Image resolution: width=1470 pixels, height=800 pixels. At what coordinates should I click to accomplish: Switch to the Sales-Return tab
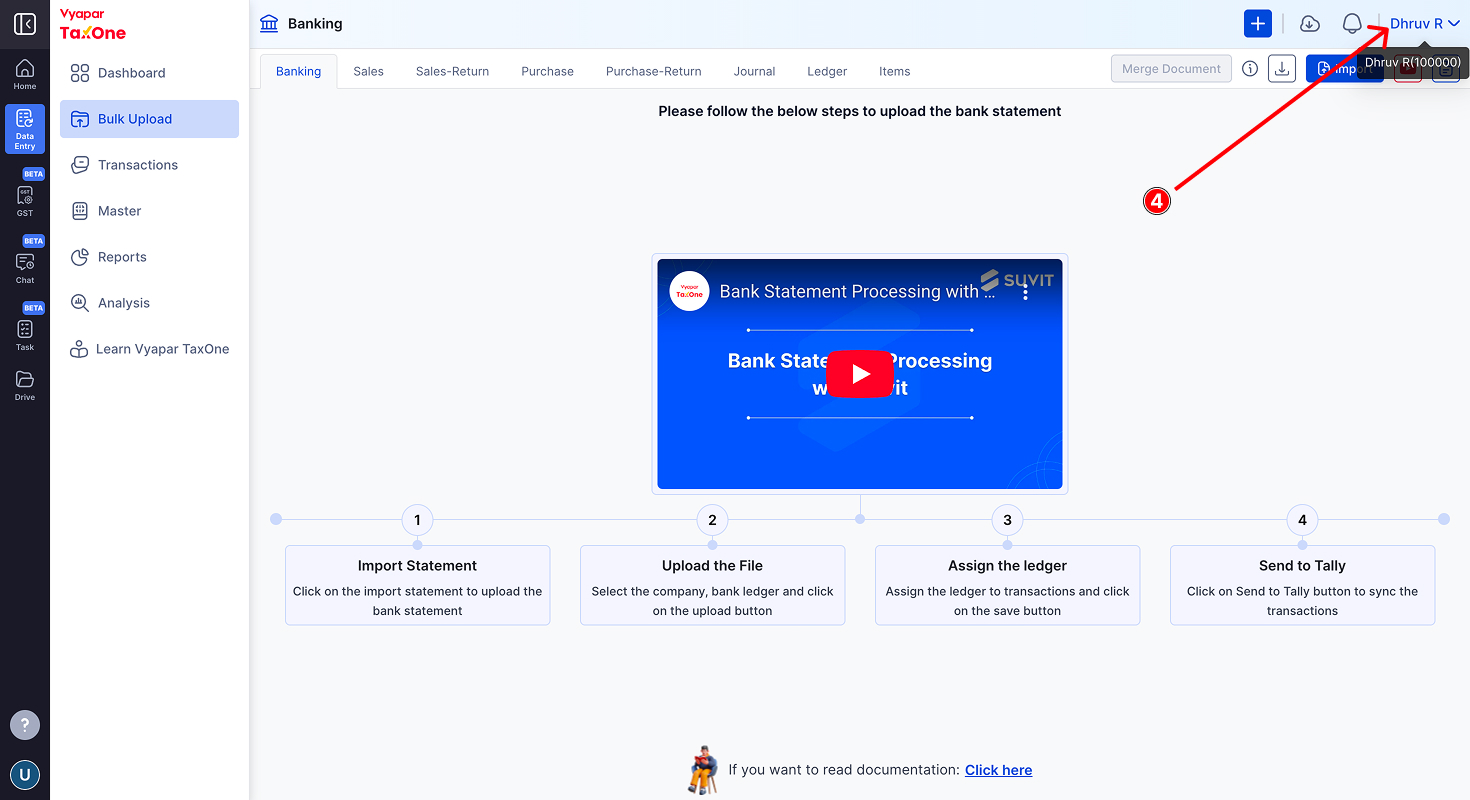[453, 71]
